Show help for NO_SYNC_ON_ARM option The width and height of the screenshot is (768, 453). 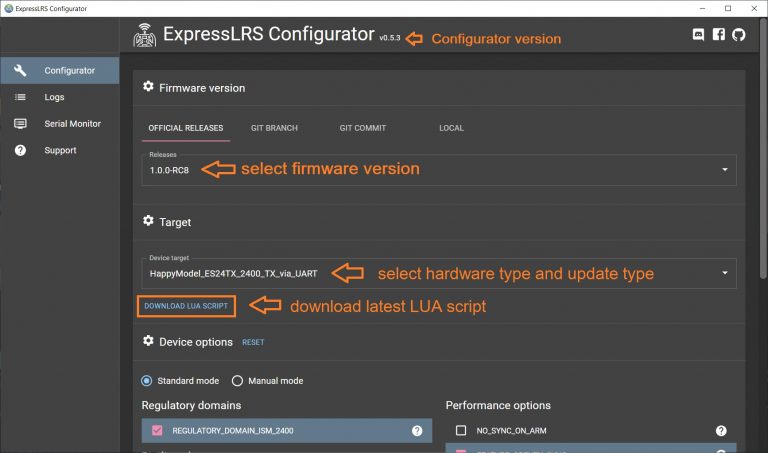[x=721, y=430]
